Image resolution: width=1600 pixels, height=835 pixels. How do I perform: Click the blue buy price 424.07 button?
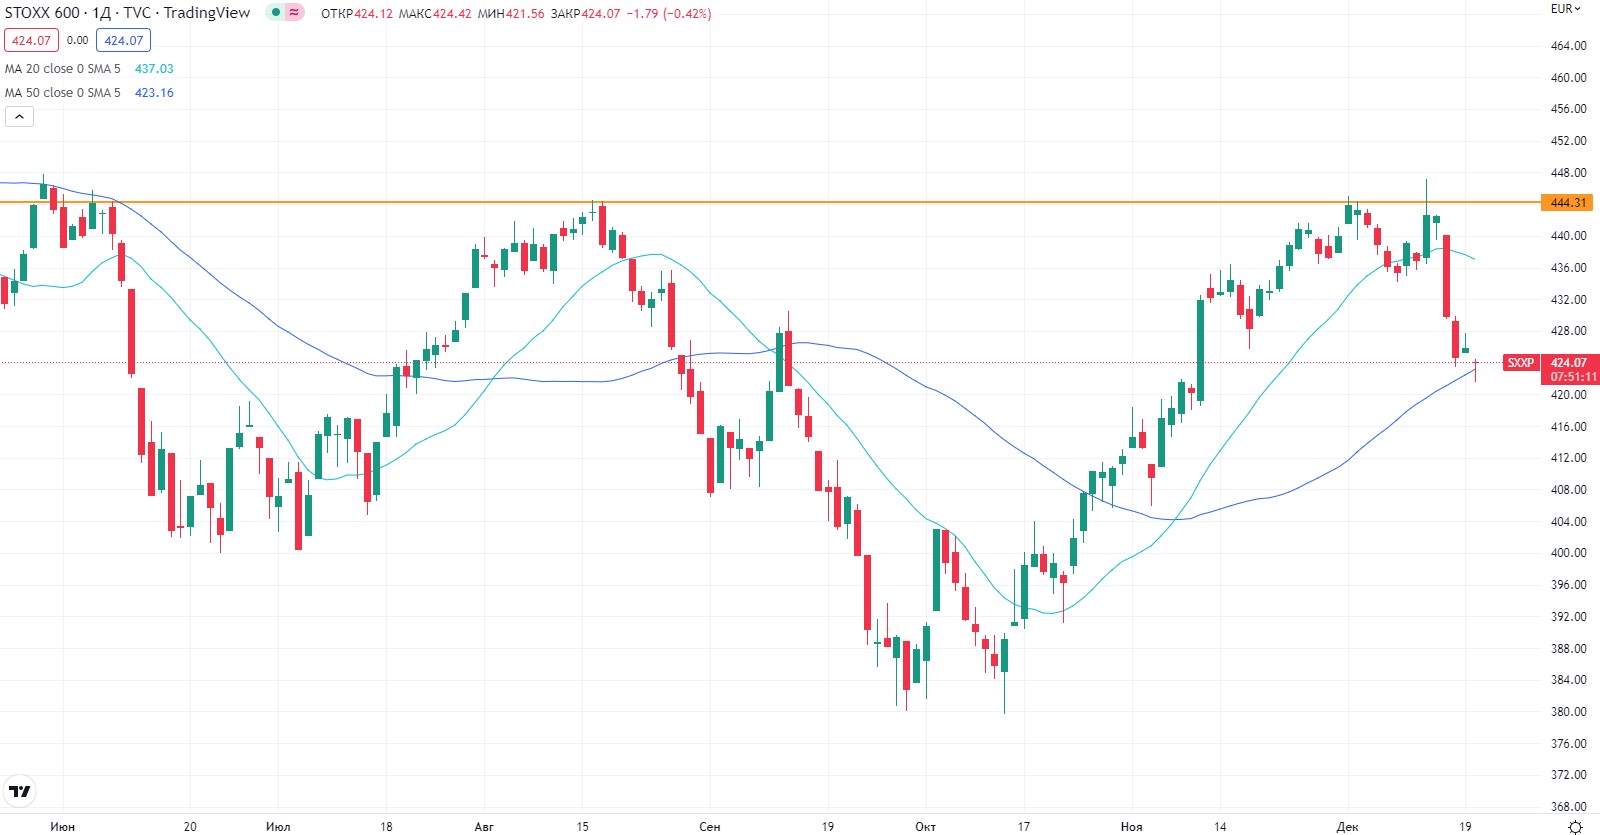123,41
